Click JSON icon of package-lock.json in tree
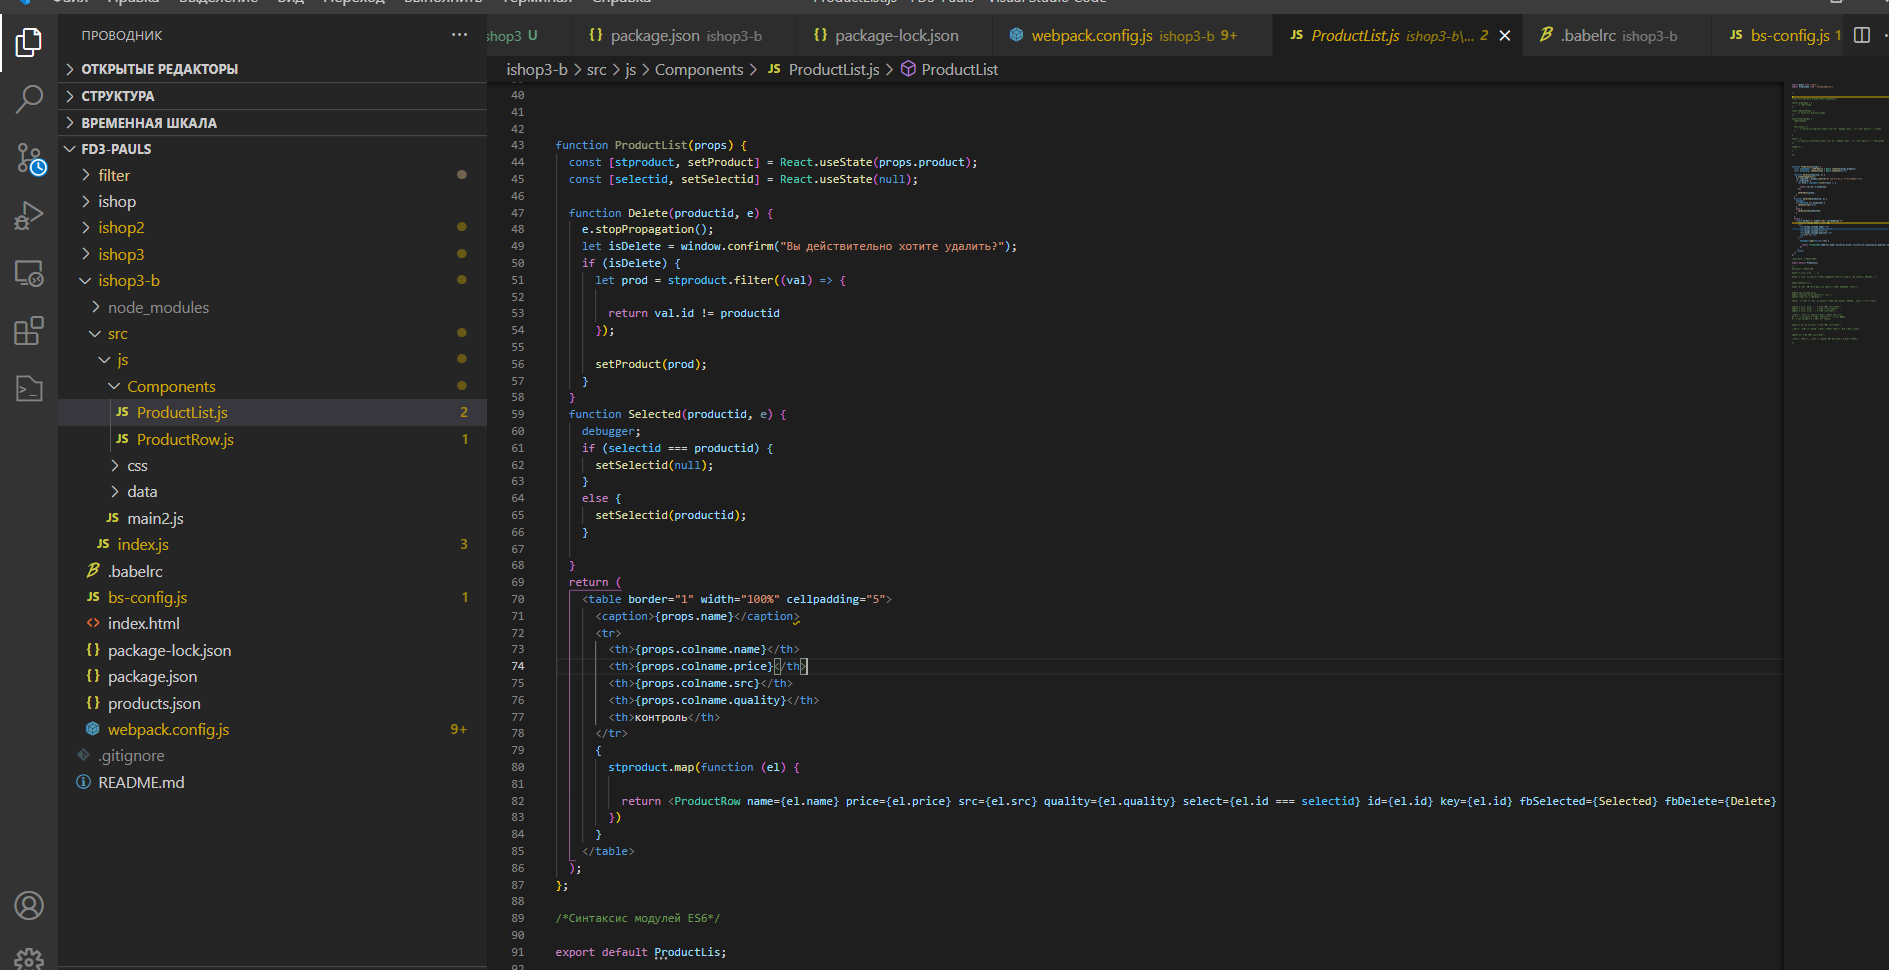The image size is (1889, 970). tap(93, 650)
